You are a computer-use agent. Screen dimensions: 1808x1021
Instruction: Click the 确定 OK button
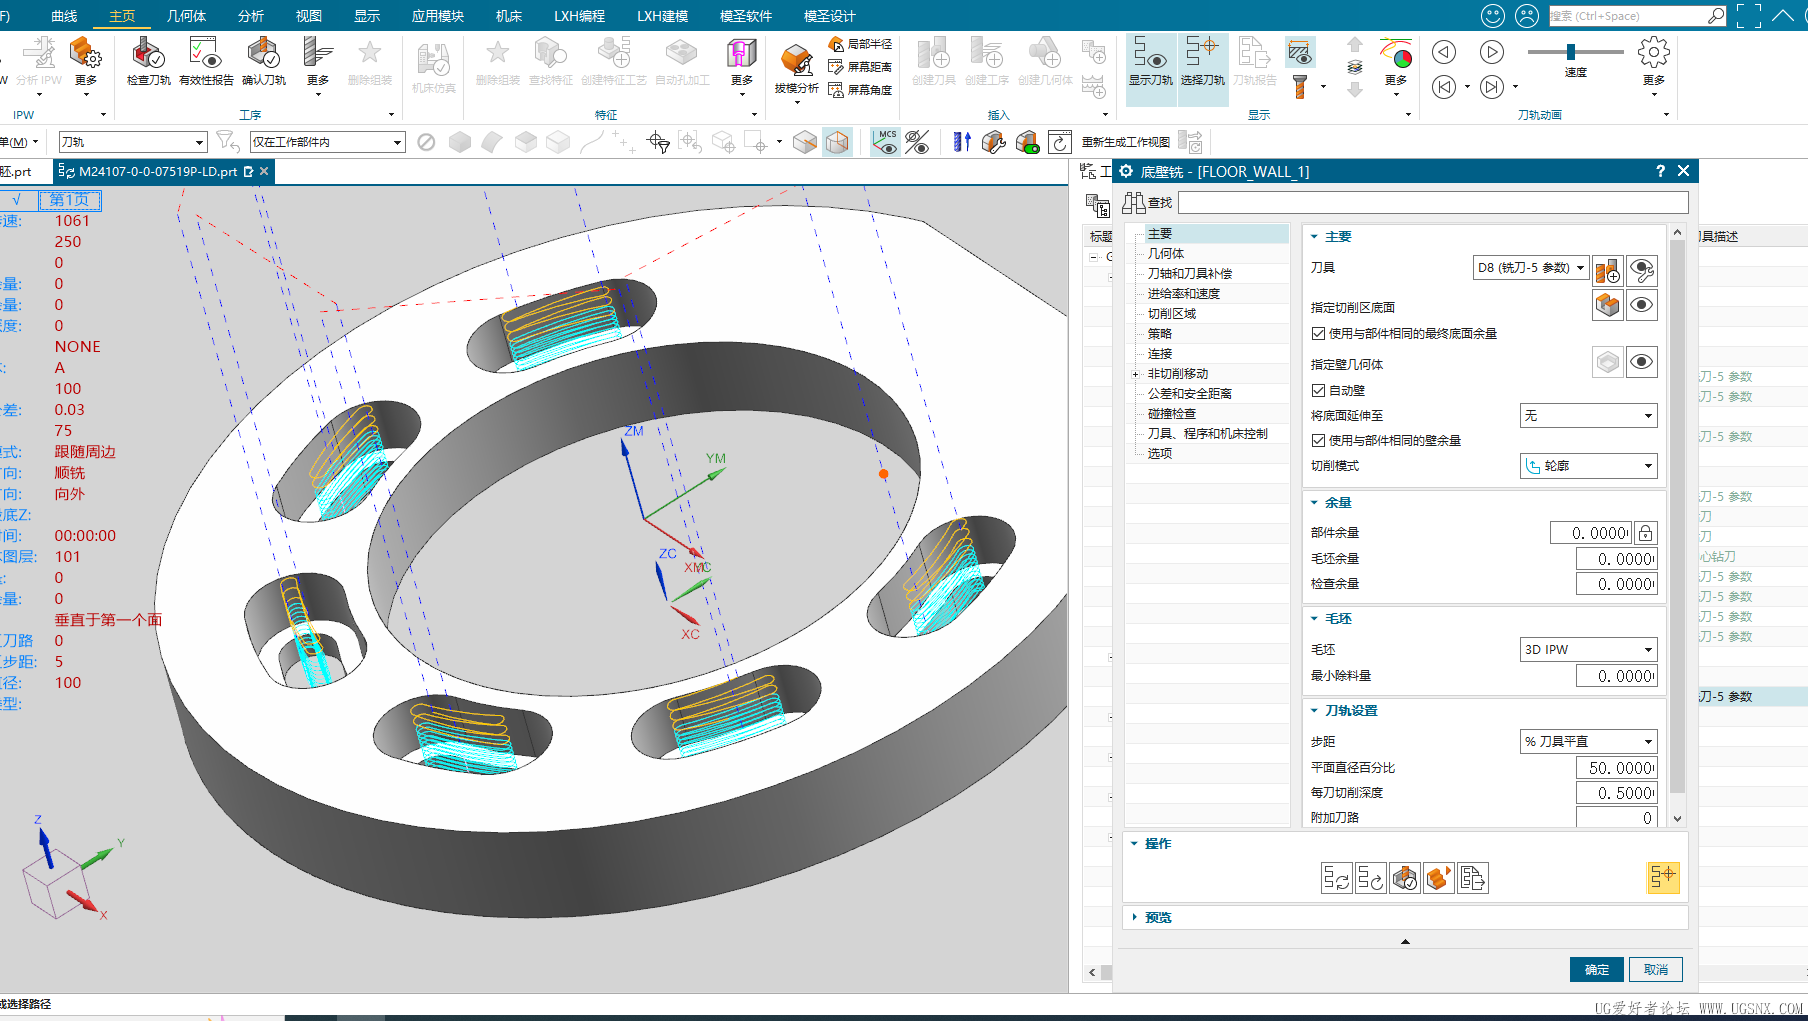(x=1597, y=969)
